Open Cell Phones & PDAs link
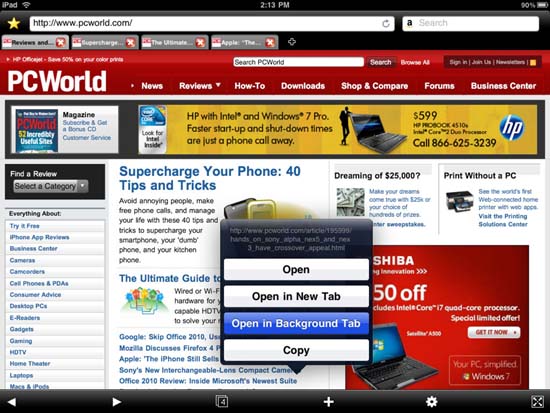 coord(39,283)
